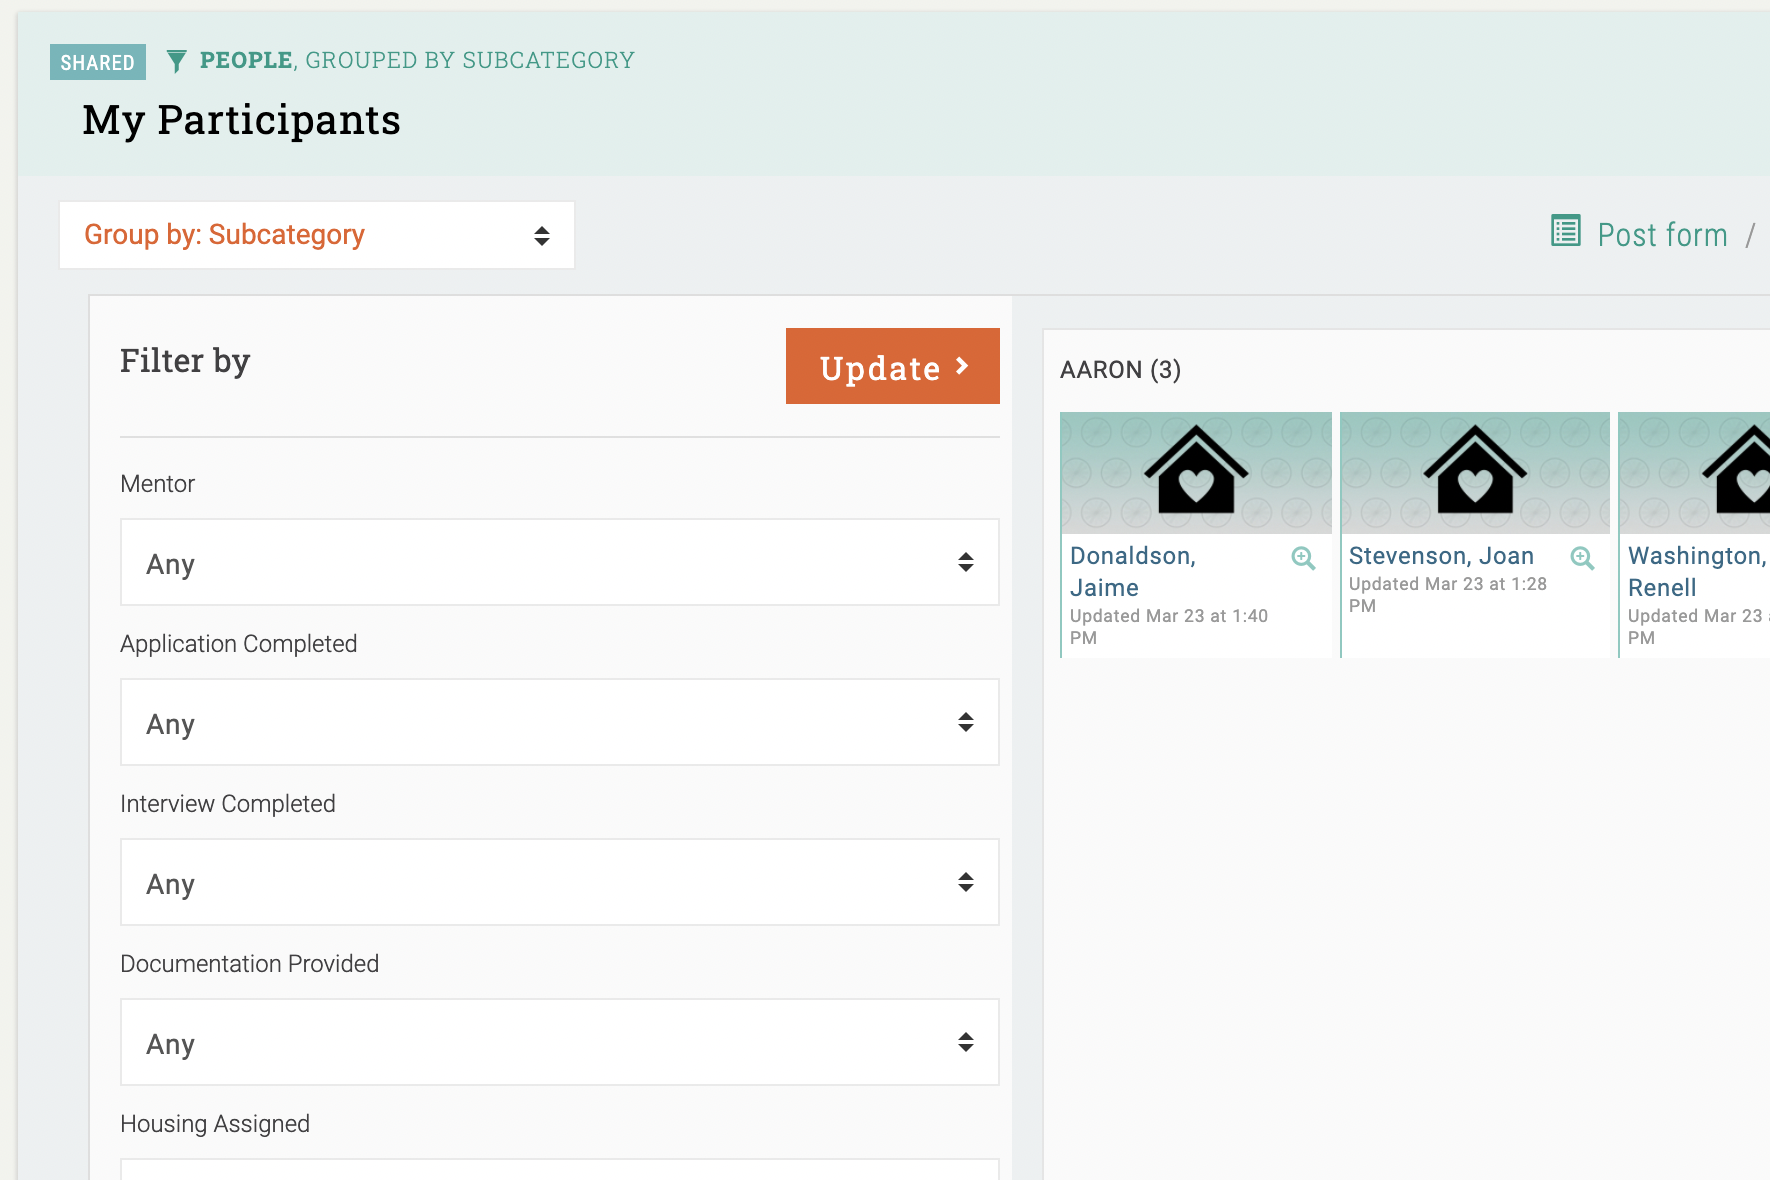Open the Group by: Subcategory selector
This screenshot has width=1770, height=1180.
point(316,235)
